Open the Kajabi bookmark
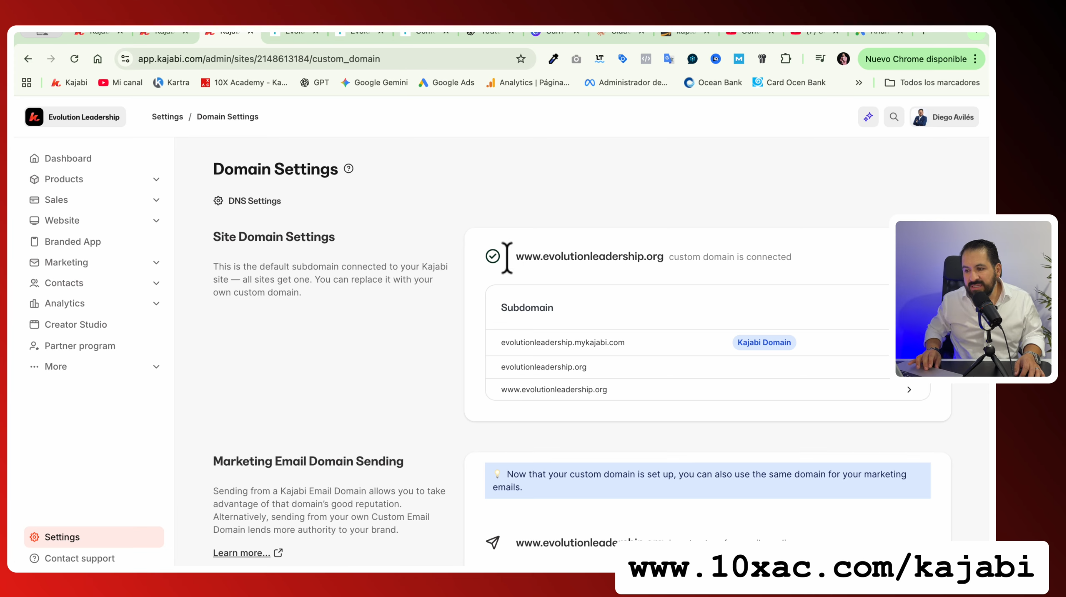The height and width of the screenshot is (597, 1066). tap(69, 82)
